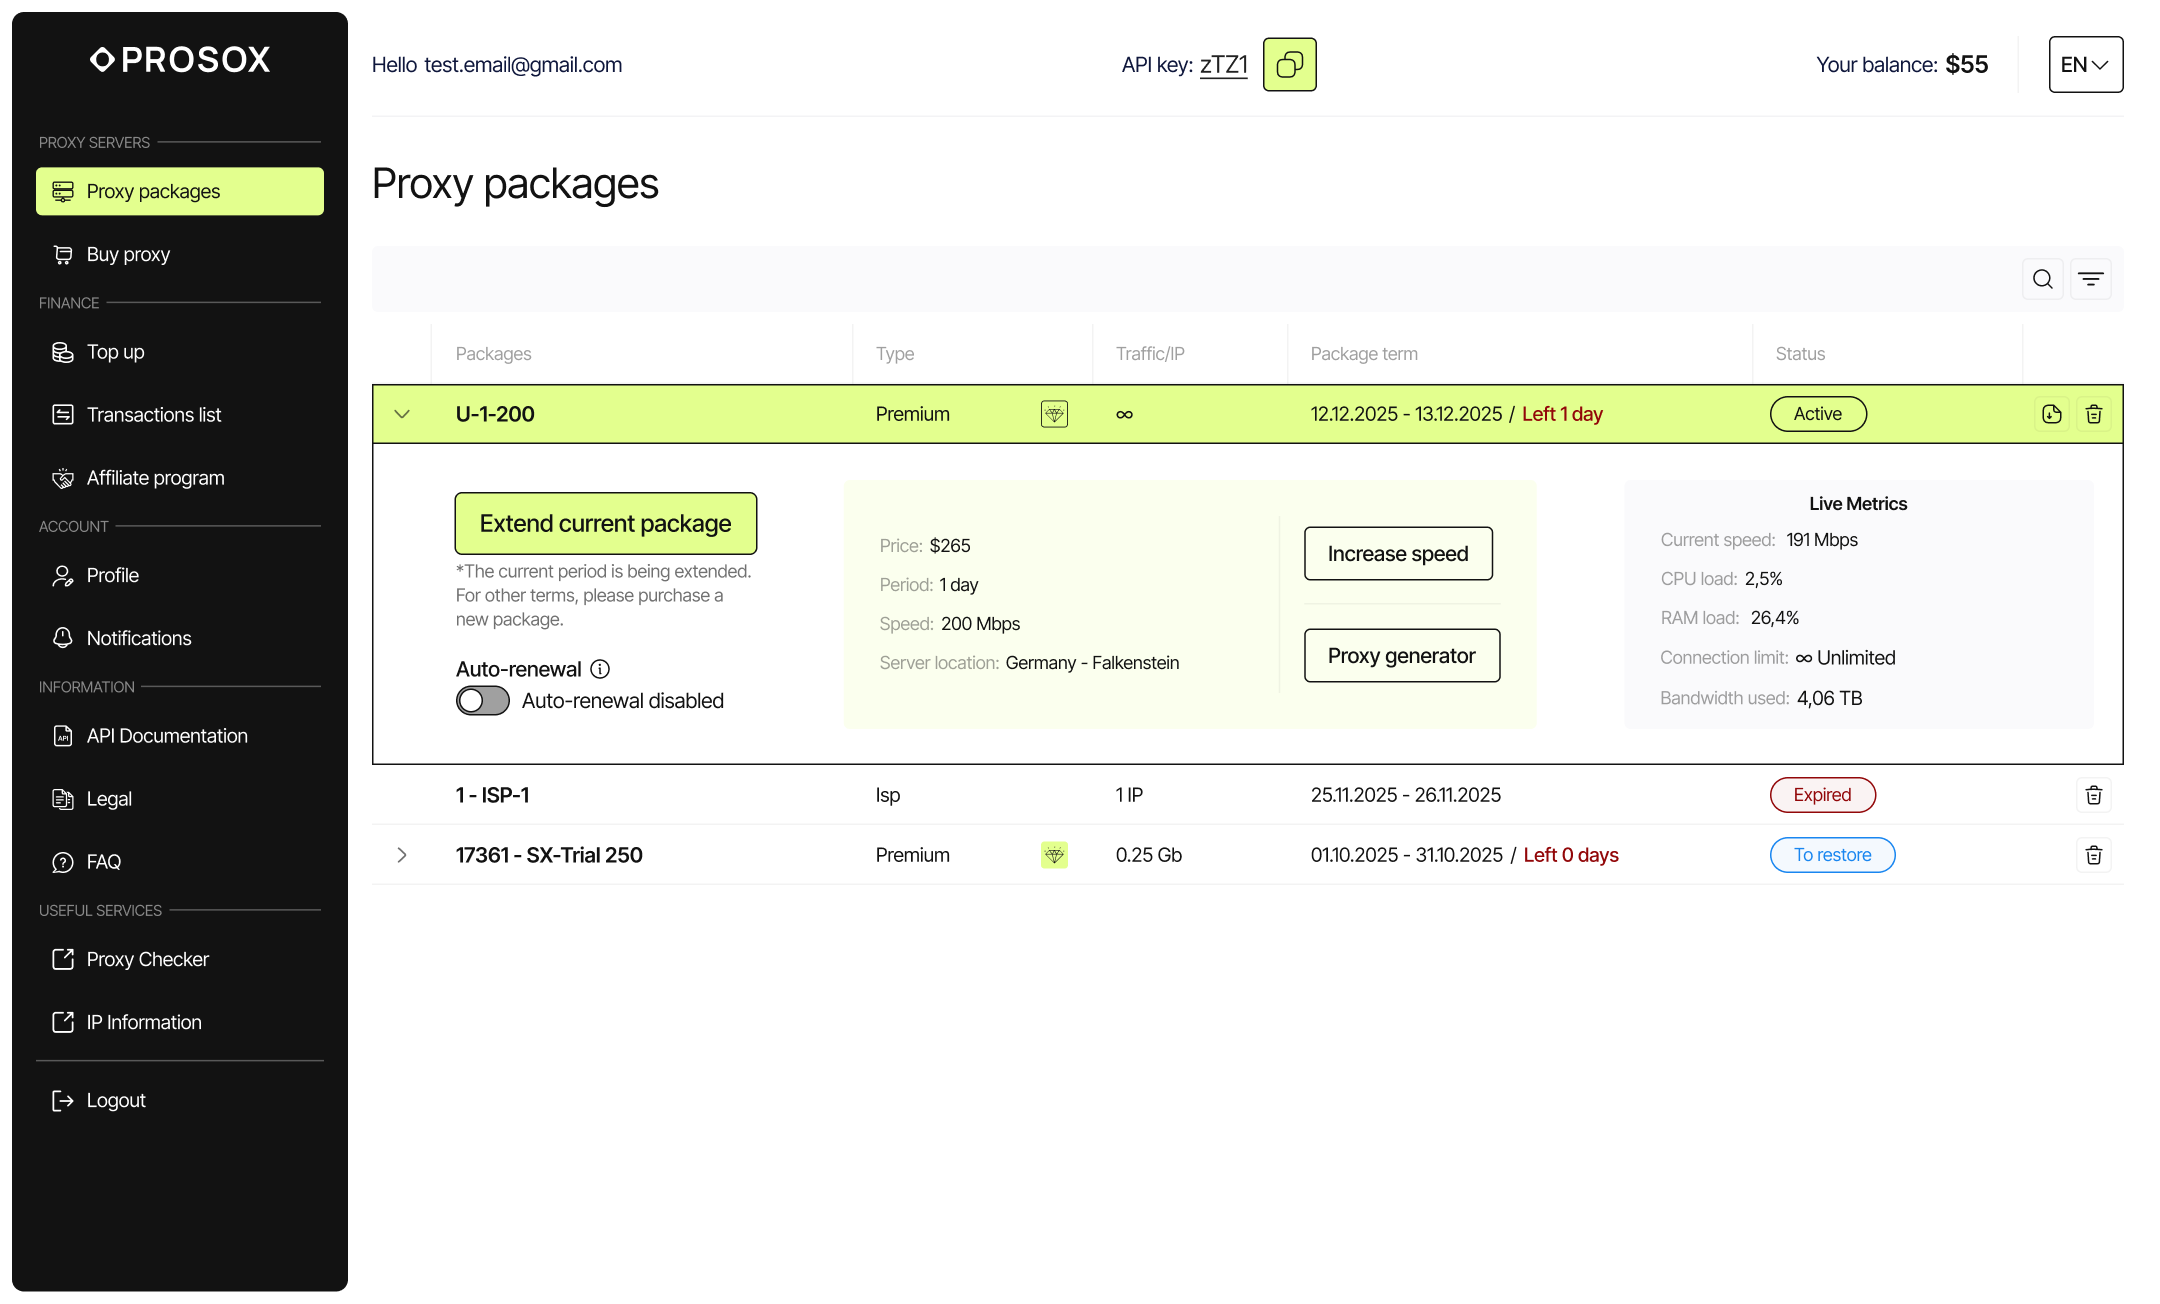
Task: Click the premium diamond icon on the U-1-200 row
Action: (1054, 414)
